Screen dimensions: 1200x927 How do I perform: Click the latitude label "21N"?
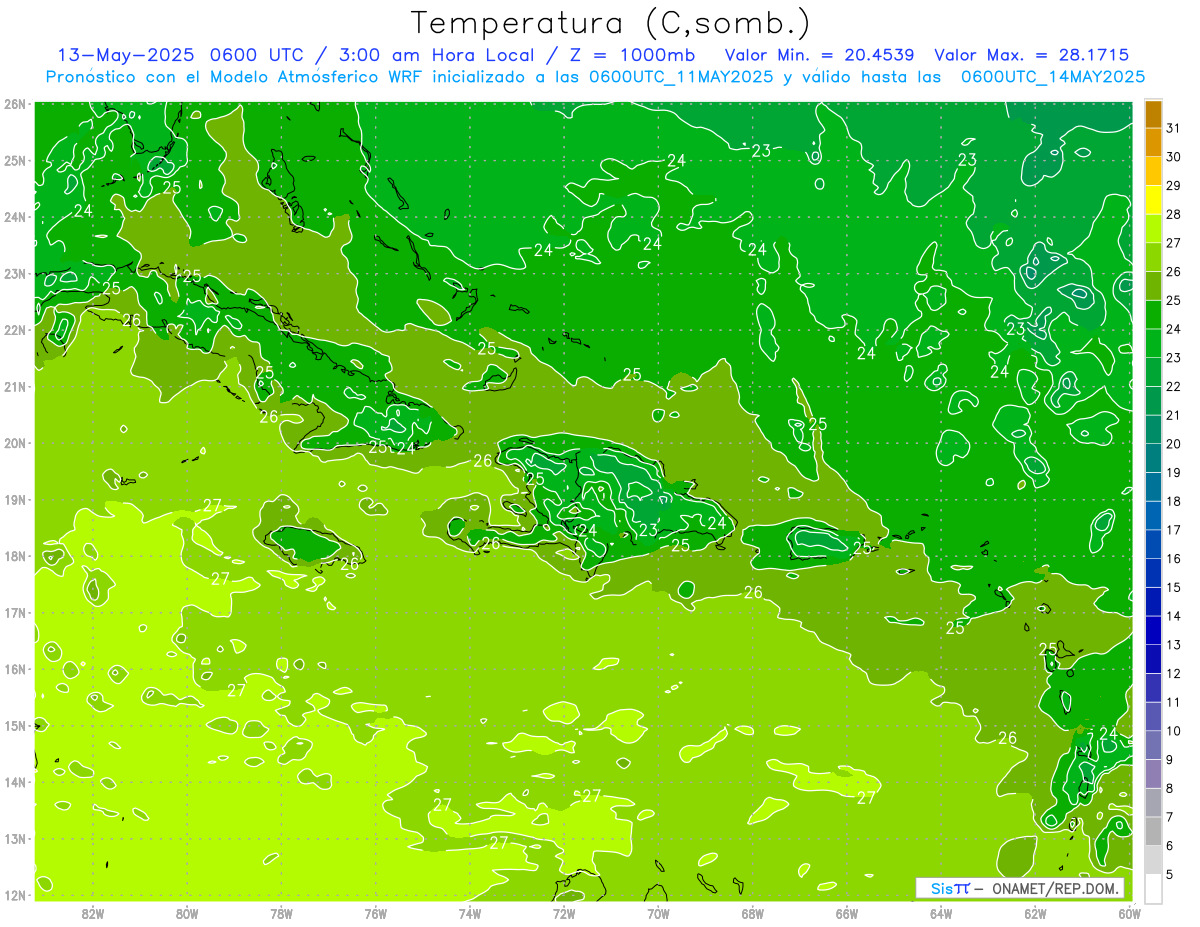(x=15, y=387)
